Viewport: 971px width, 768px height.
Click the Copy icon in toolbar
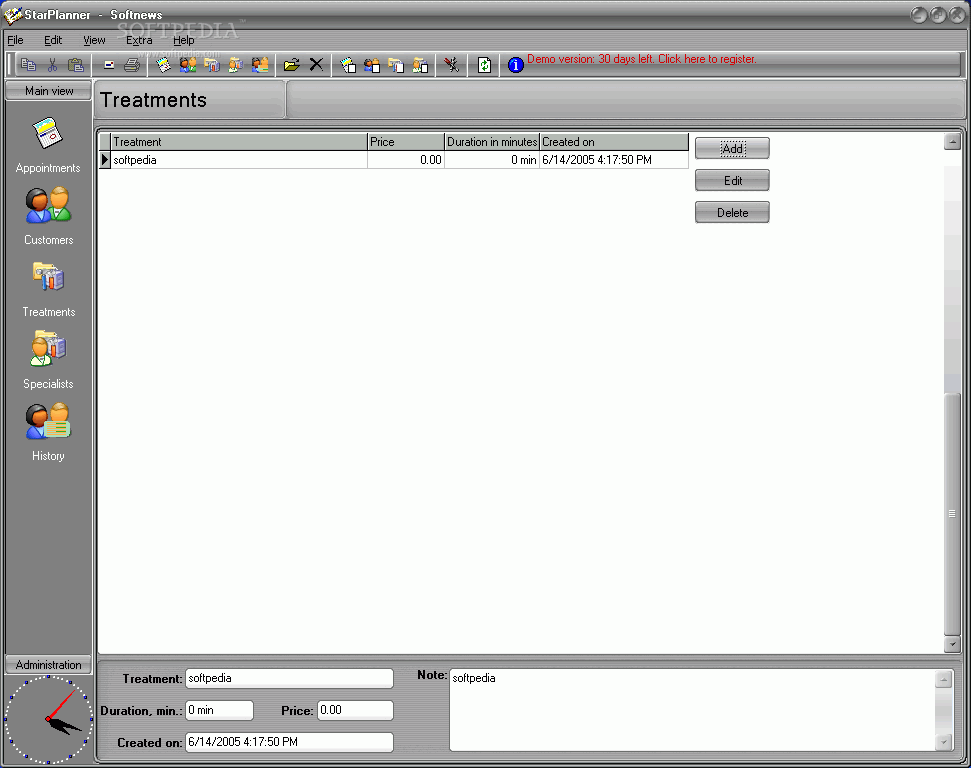28,64
